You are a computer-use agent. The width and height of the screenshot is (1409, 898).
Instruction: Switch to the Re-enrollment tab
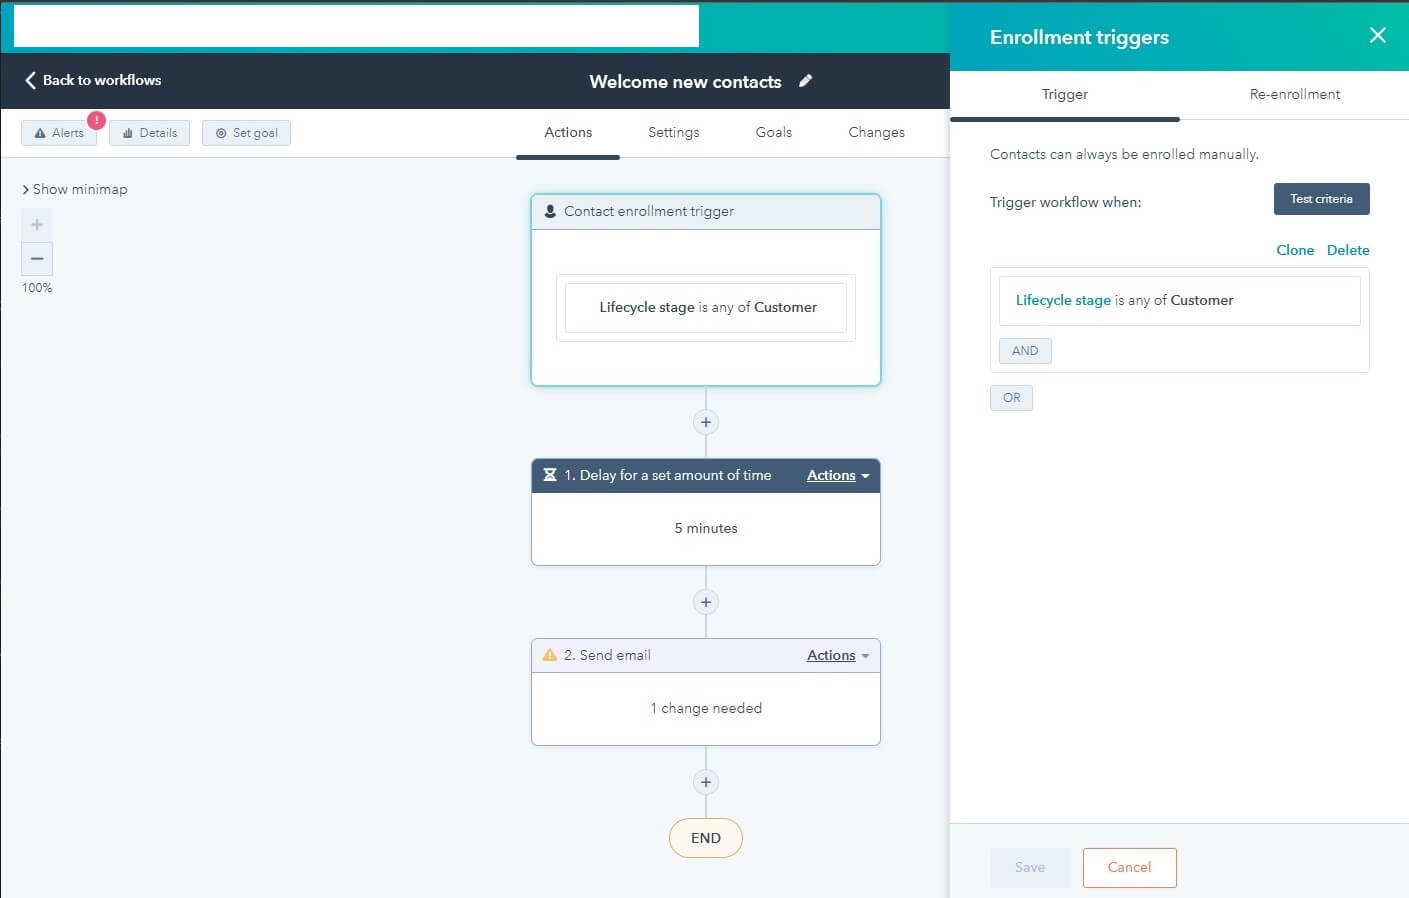click(x=1294, y=94)
